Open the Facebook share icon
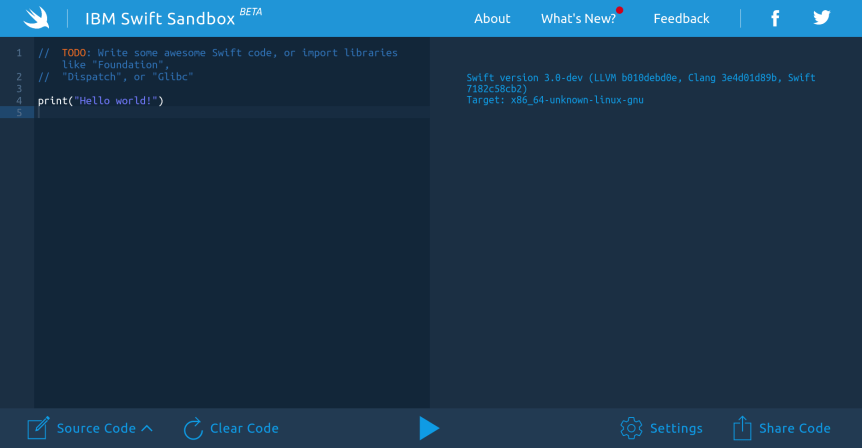 (775, 18)
